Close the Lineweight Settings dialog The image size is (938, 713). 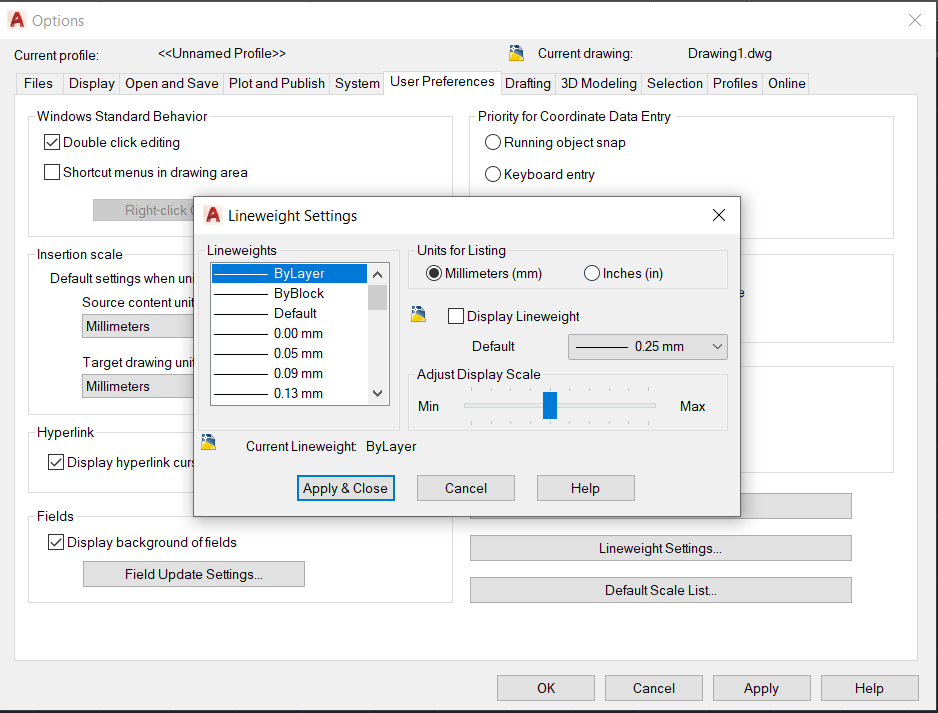click(x=719, y=215)
